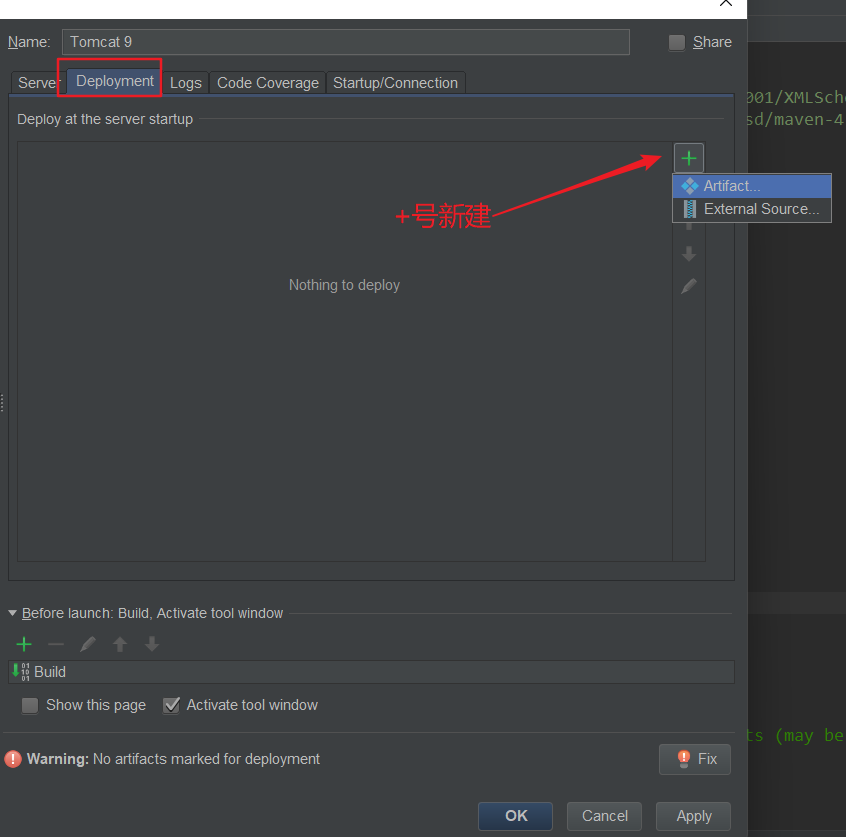Viewport: 846px width, 837px height.
Task: Toggle the Share checkbox
Action: (x=677, y=42)
